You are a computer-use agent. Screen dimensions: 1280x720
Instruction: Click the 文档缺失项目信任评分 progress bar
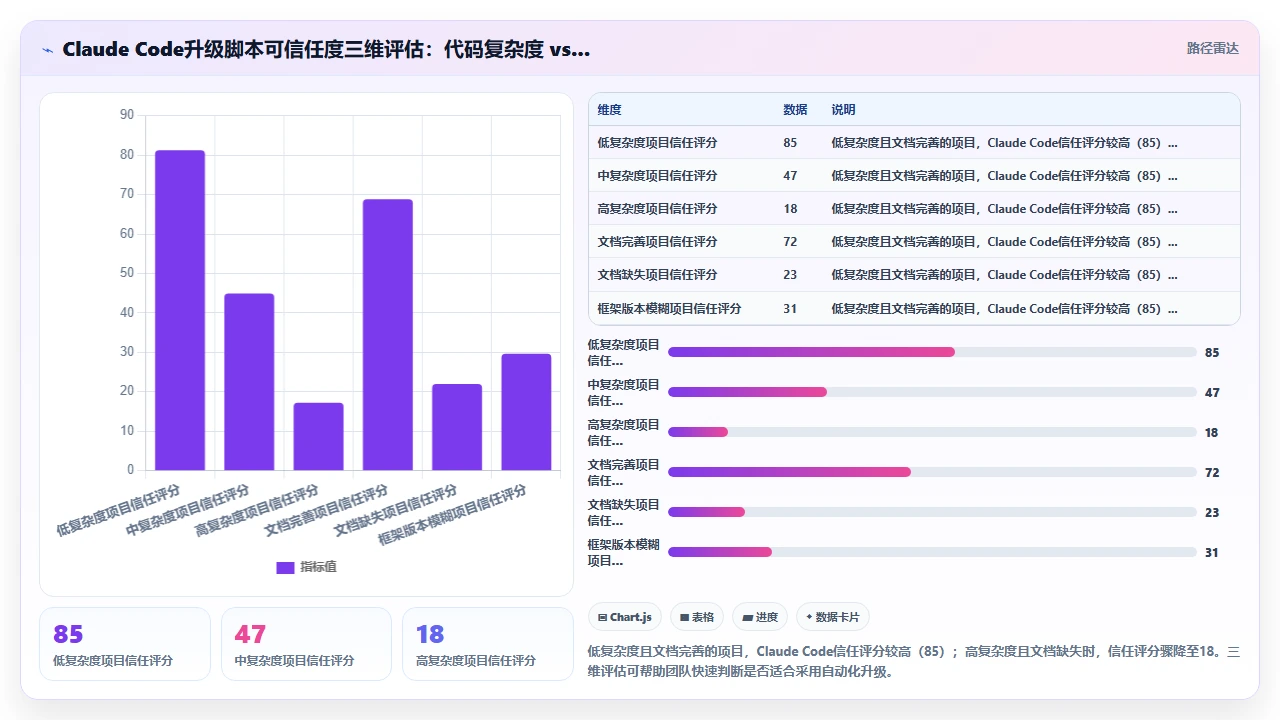932,512
